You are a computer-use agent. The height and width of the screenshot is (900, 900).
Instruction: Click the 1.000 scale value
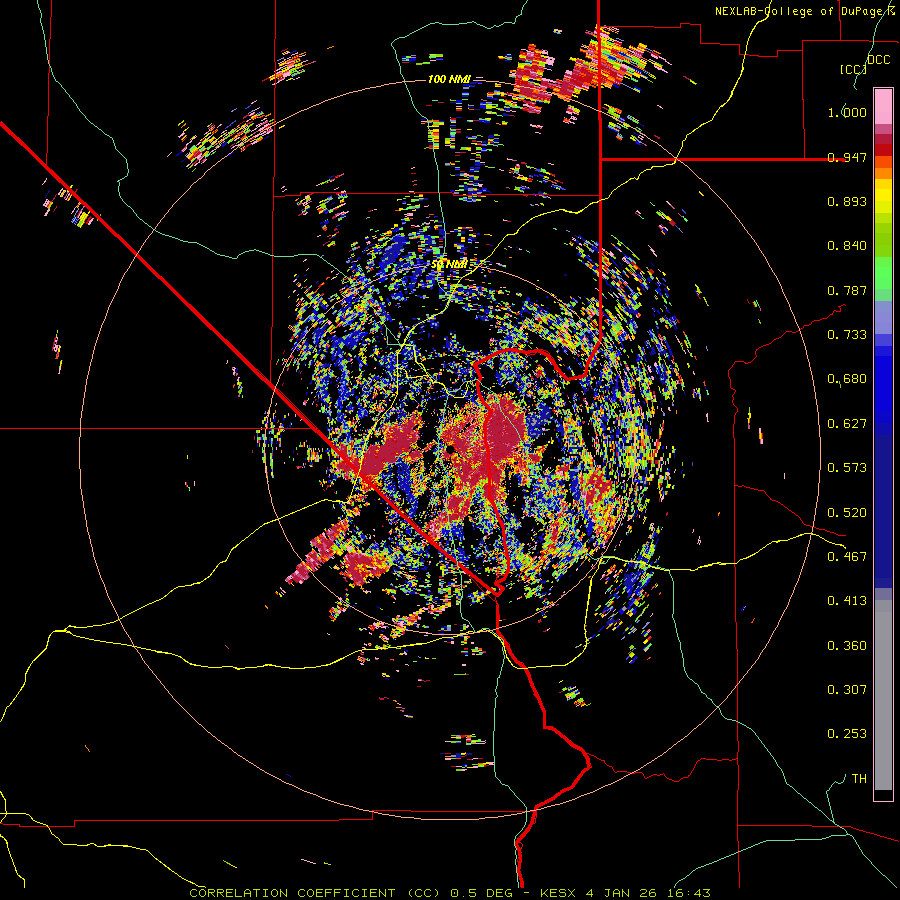(x=847, y=112)
